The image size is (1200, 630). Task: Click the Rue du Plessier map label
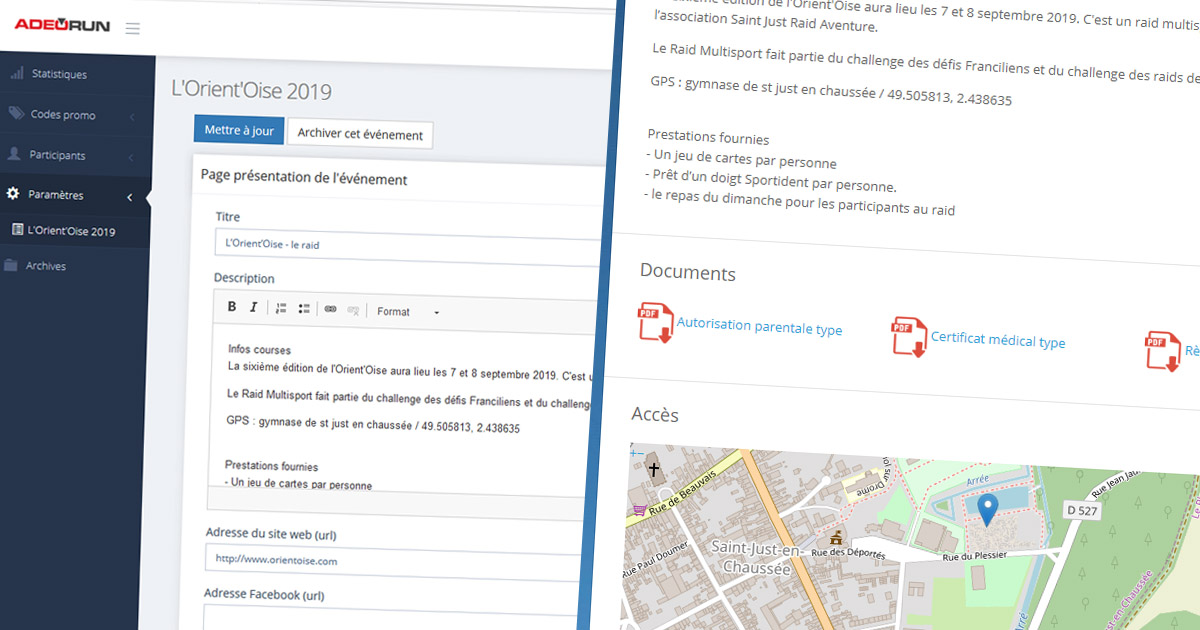(977, 555)
